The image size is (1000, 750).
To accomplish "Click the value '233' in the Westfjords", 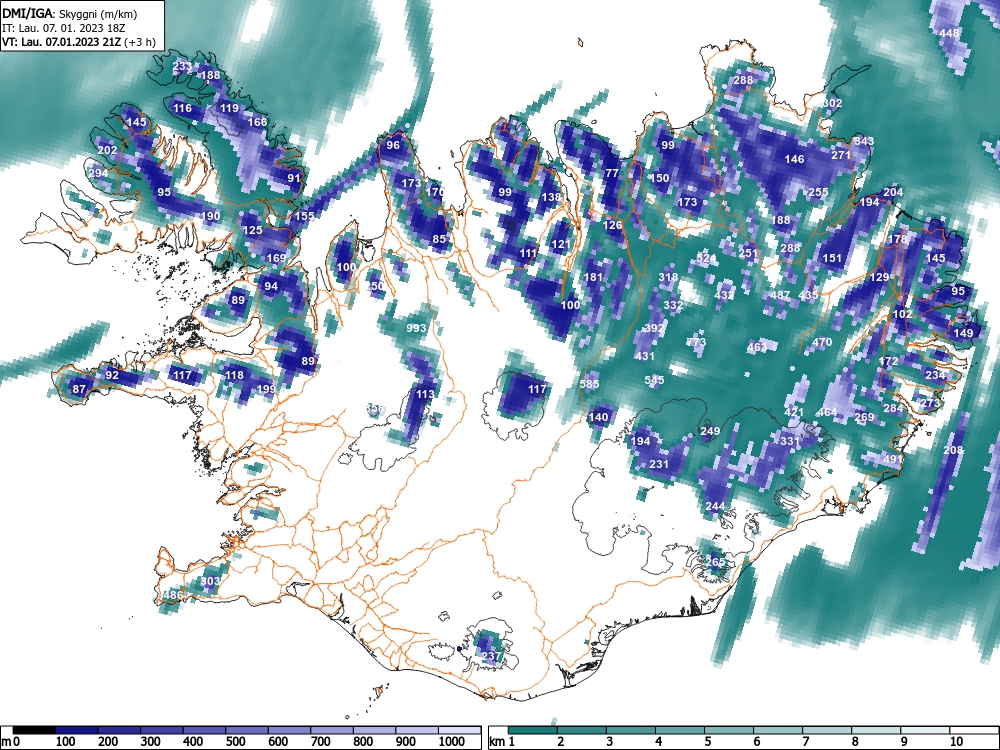I will tap(182, 66).
